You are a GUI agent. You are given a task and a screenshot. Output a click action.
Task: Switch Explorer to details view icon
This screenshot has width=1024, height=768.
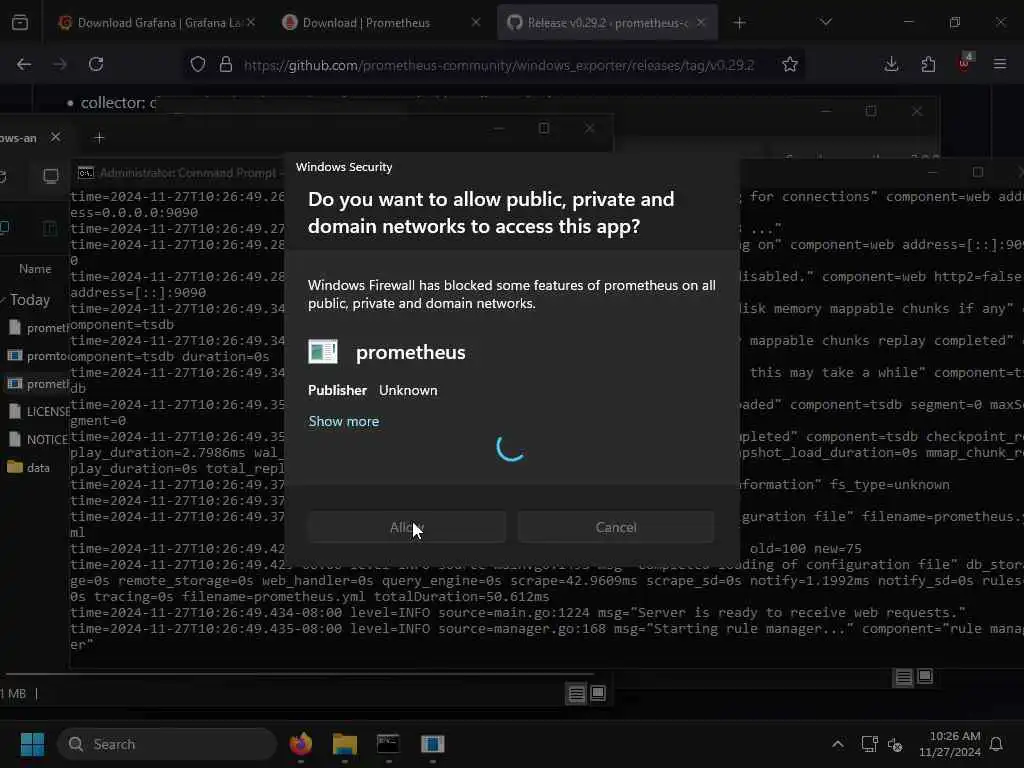pyautogui.click(x=576, y=694)
